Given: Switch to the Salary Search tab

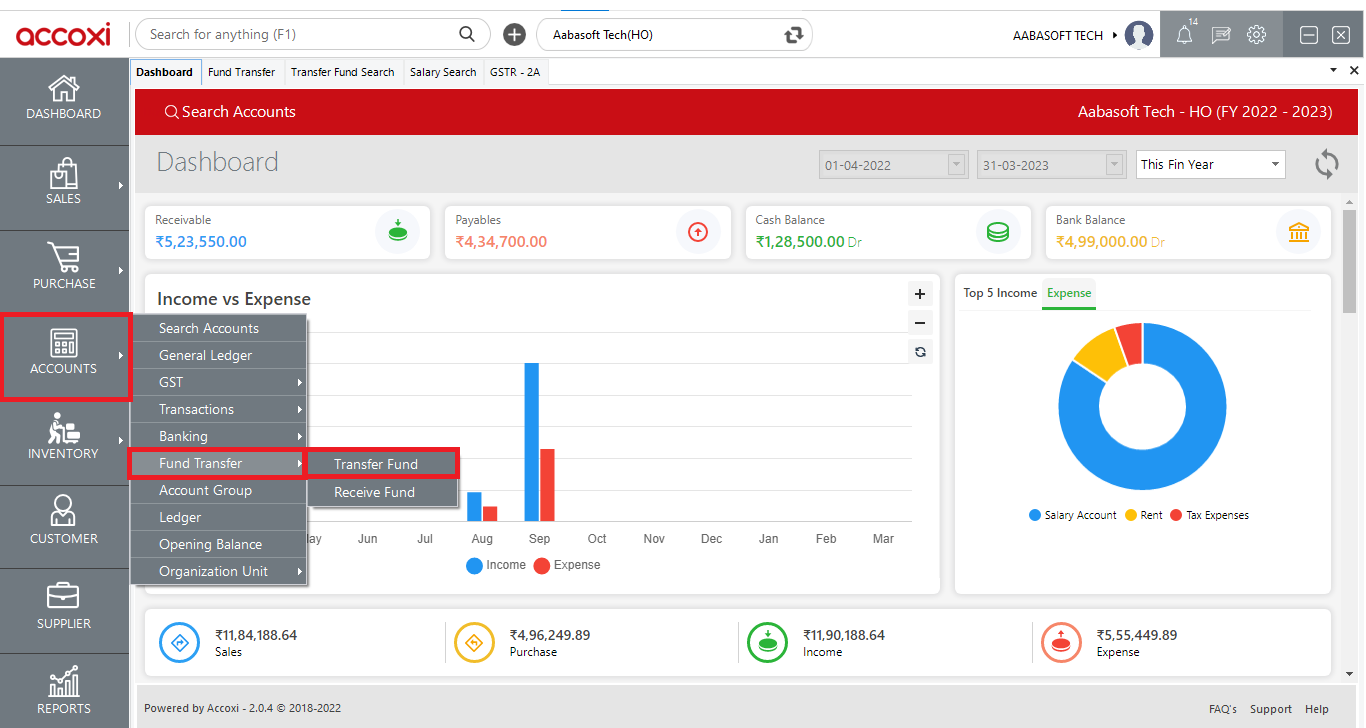Looking at the screenshot, I should coord(443,72).
